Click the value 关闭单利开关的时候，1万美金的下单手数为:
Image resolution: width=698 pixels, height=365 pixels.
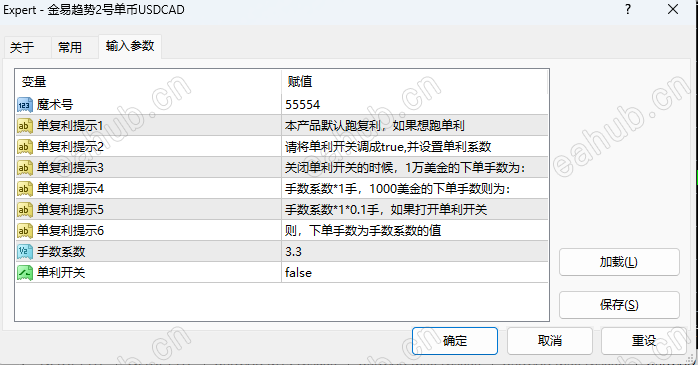[x=405, y=168]
